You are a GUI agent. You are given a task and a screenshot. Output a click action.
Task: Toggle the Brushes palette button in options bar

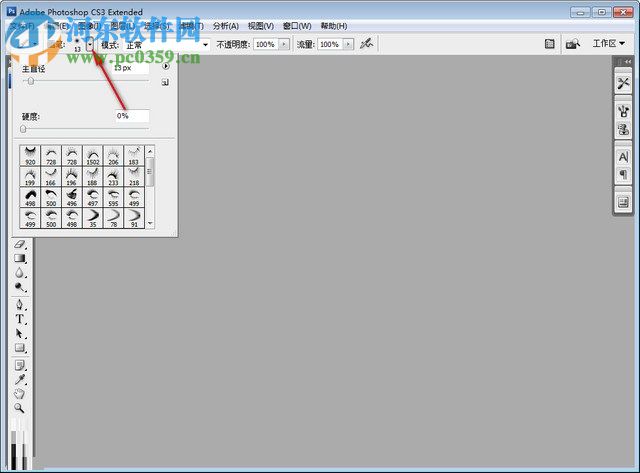point(549,44)
